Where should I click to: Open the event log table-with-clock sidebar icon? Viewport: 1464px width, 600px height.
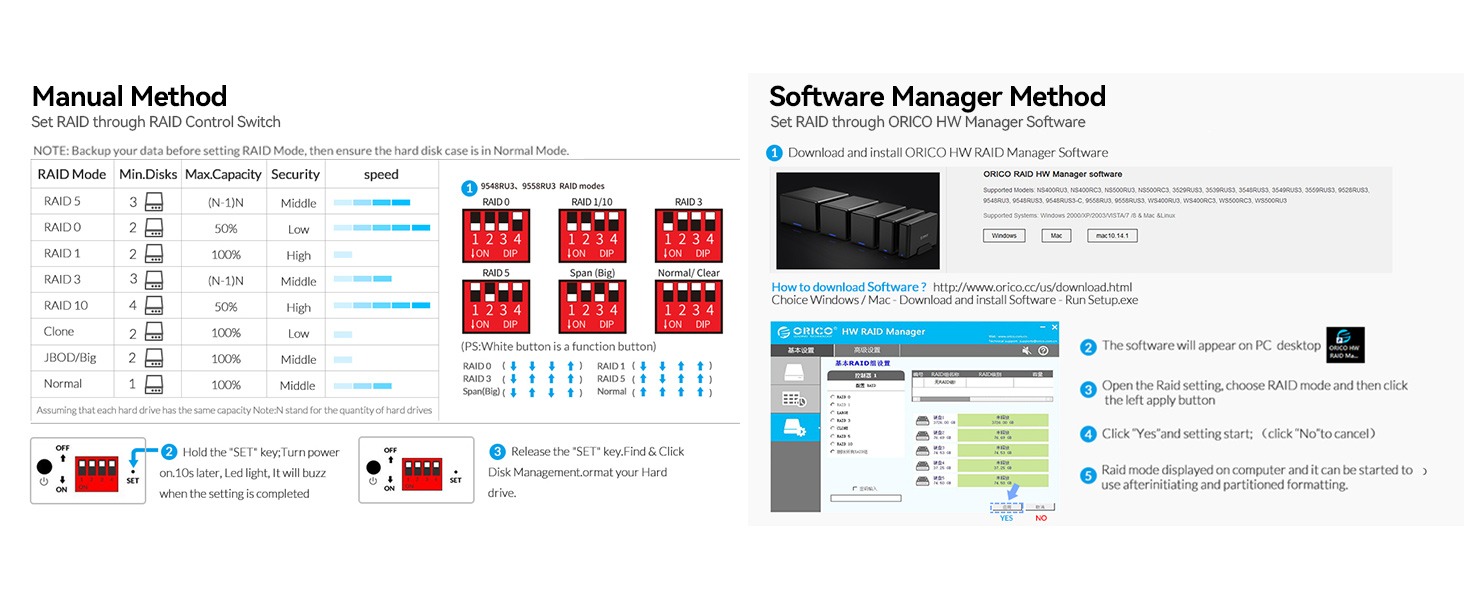point(794,399)
